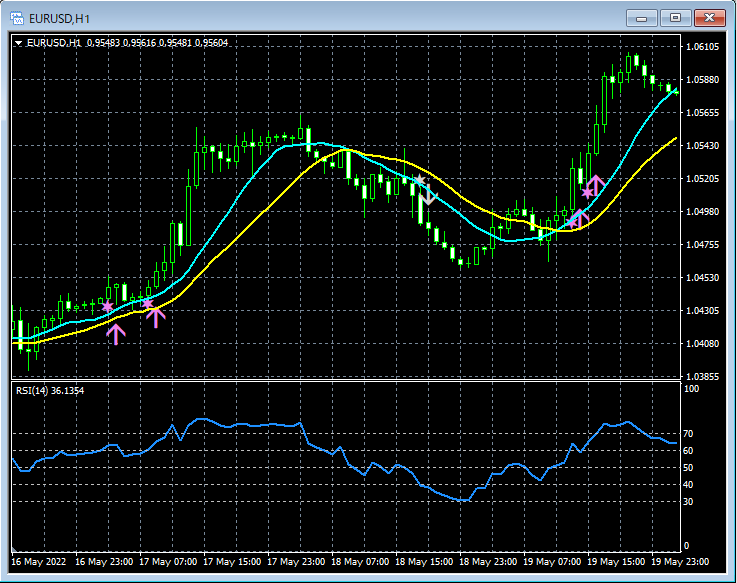The image size is (737, 583).
Task: Click the RSI 30 level label
Action: (688, 502)
